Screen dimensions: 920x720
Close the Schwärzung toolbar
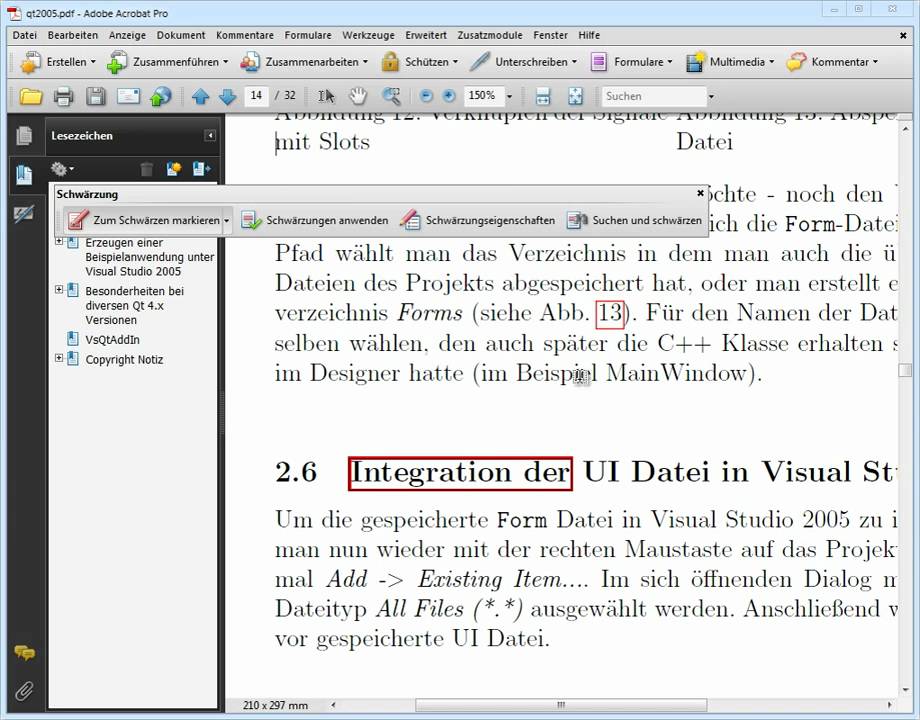(x=700, y=193)
